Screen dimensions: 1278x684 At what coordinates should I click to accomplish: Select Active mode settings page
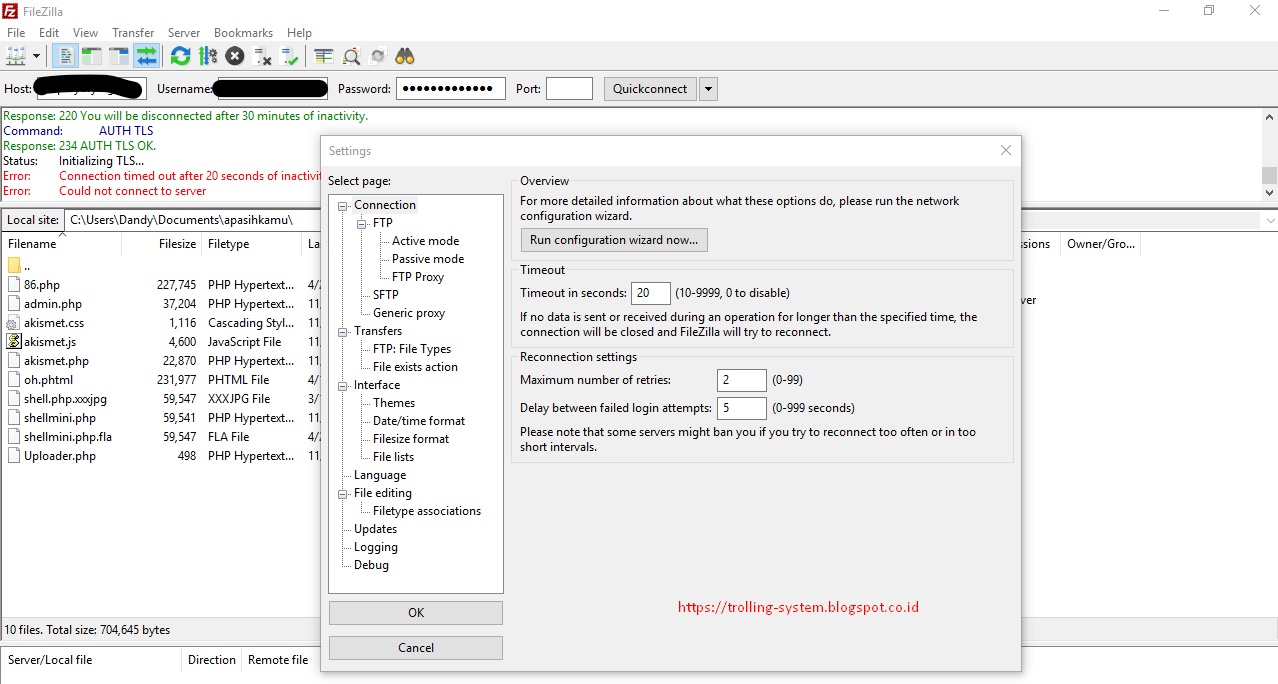(426, 241)
